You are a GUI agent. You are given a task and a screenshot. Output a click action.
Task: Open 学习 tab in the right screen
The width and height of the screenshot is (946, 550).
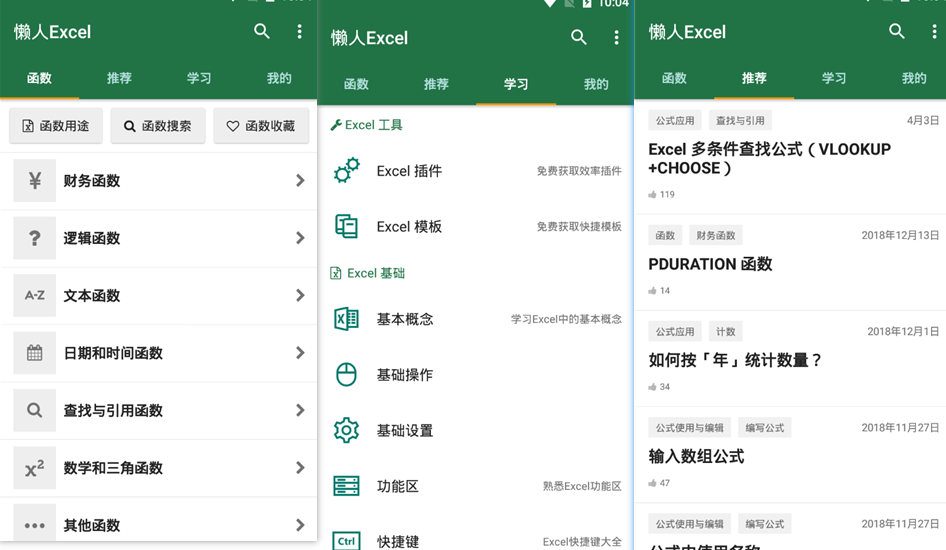click(834, 78)
